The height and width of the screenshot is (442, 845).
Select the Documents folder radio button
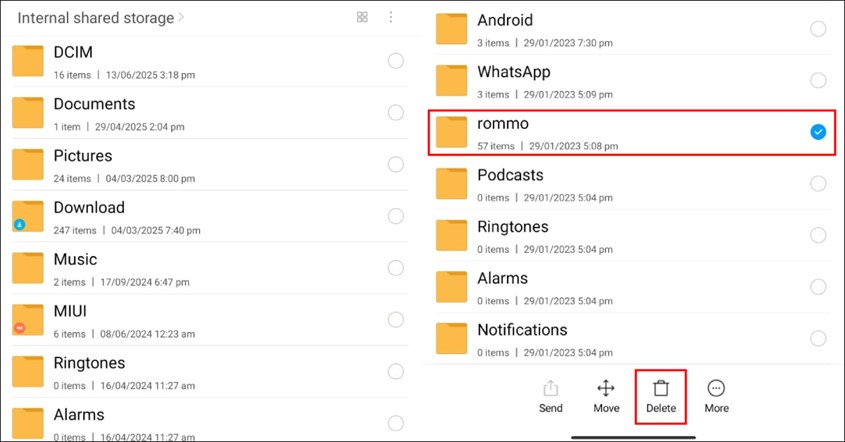point(396,113)
